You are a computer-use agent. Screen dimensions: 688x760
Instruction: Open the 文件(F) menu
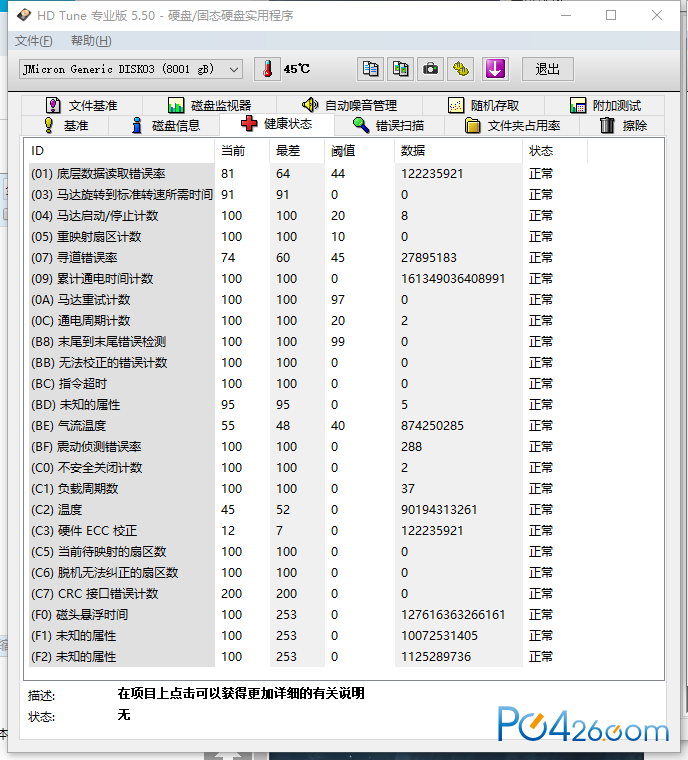33,41
